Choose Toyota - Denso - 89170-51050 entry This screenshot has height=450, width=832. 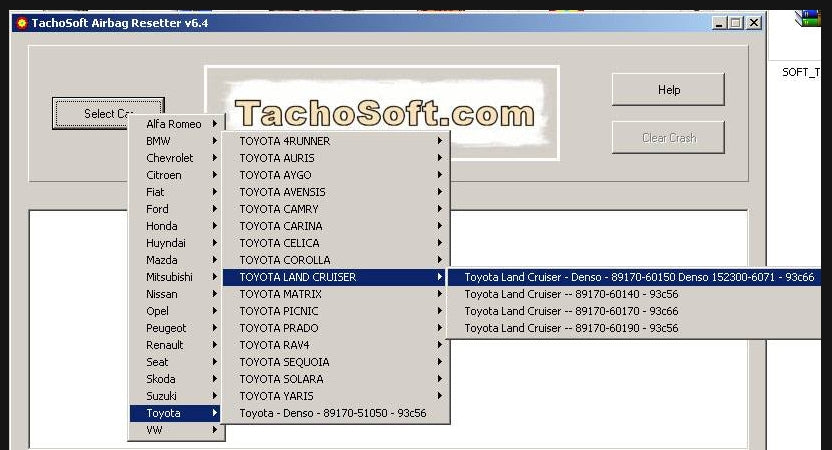pyautogui.click(x=333, y=413)
